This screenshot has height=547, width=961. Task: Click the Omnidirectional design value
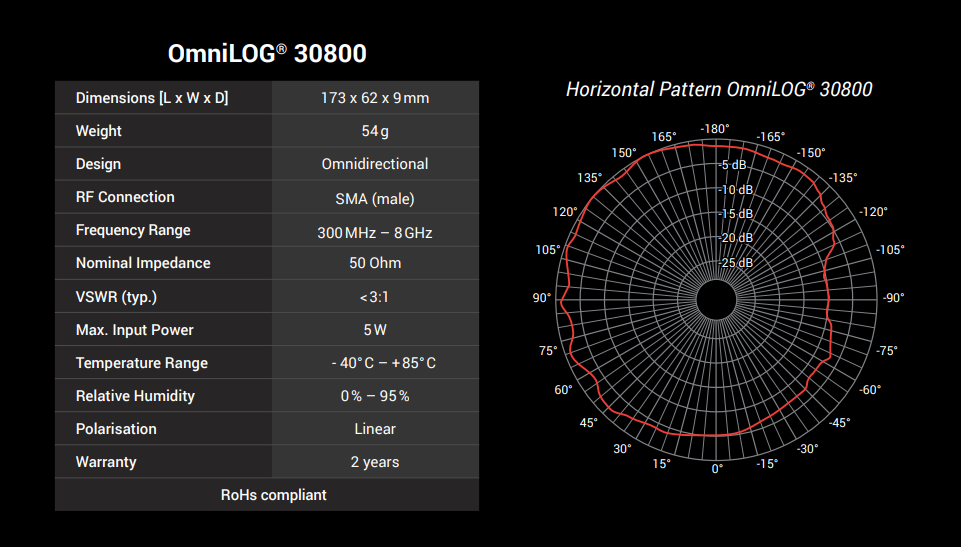click(375, 164)
